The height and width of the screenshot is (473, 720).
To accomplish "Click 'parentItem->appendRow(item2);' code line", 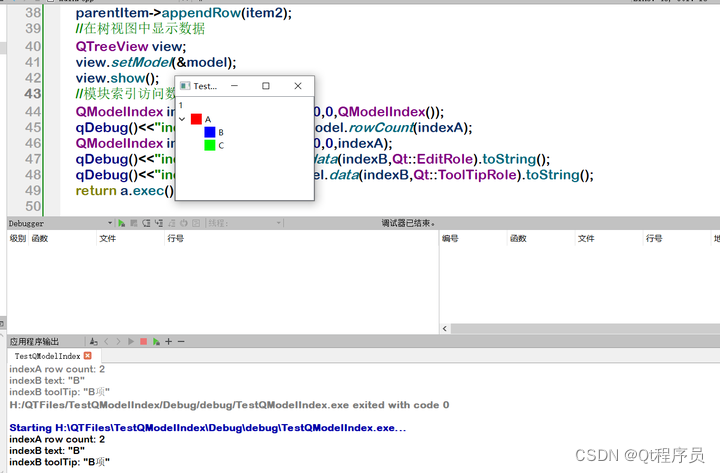I will pos(184,13).
